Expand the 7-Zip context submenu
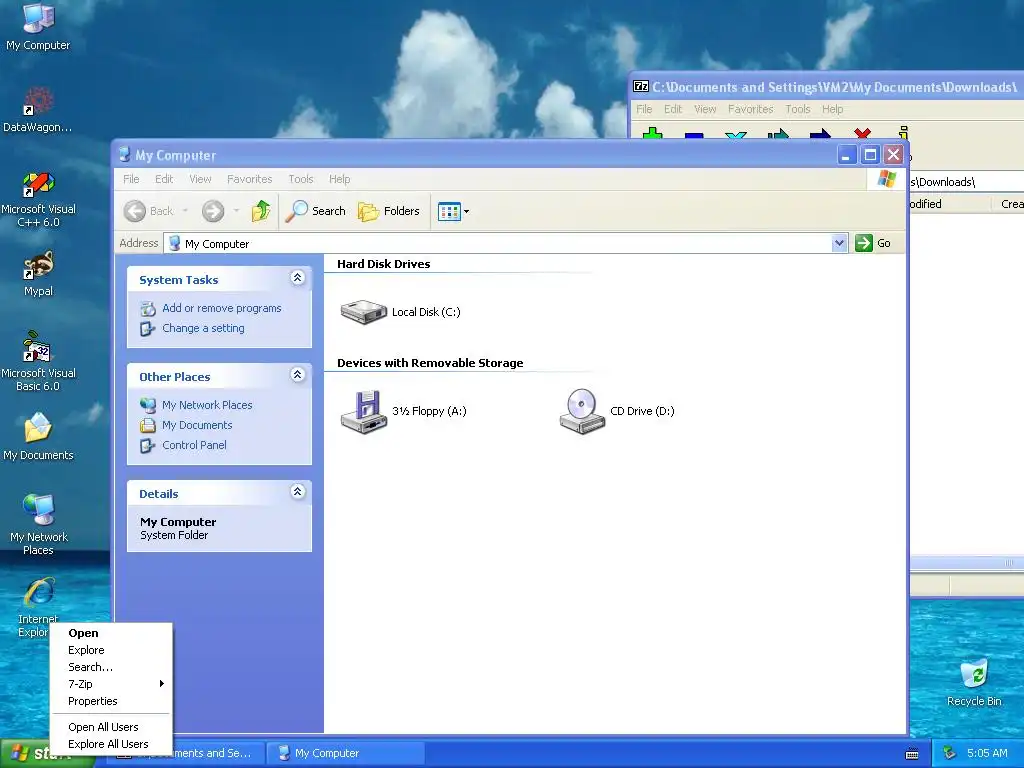The height and width of the screenshot is (768, 1024). (111, 684)
